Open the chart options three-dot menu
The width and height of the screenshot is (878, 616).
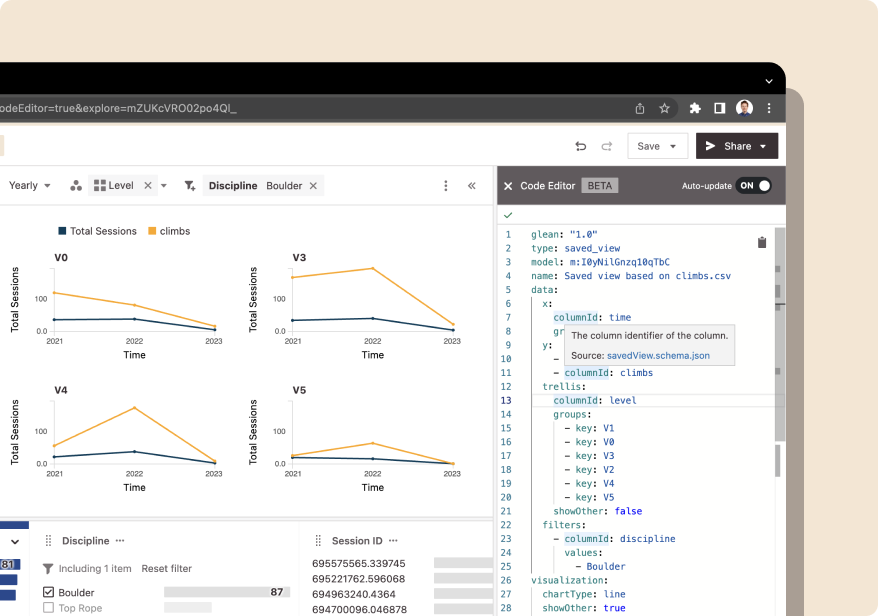pyautogui.click(x=446, y=185)
